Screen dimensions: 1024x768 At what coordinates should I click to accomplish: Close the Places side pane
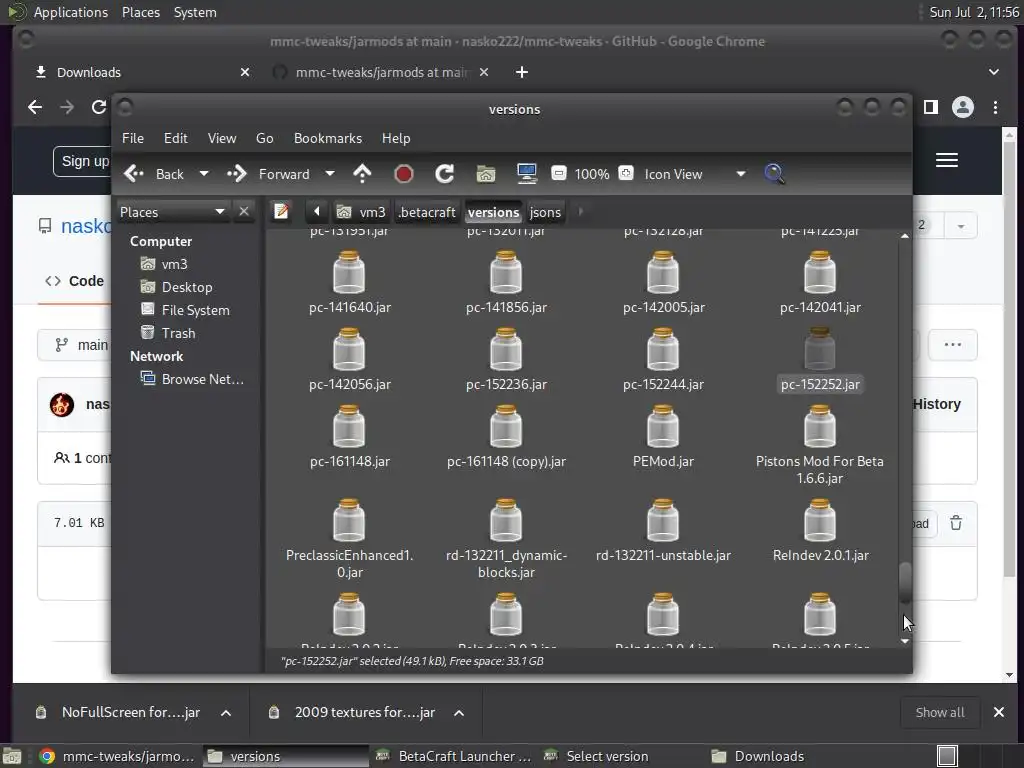point(244,211)
